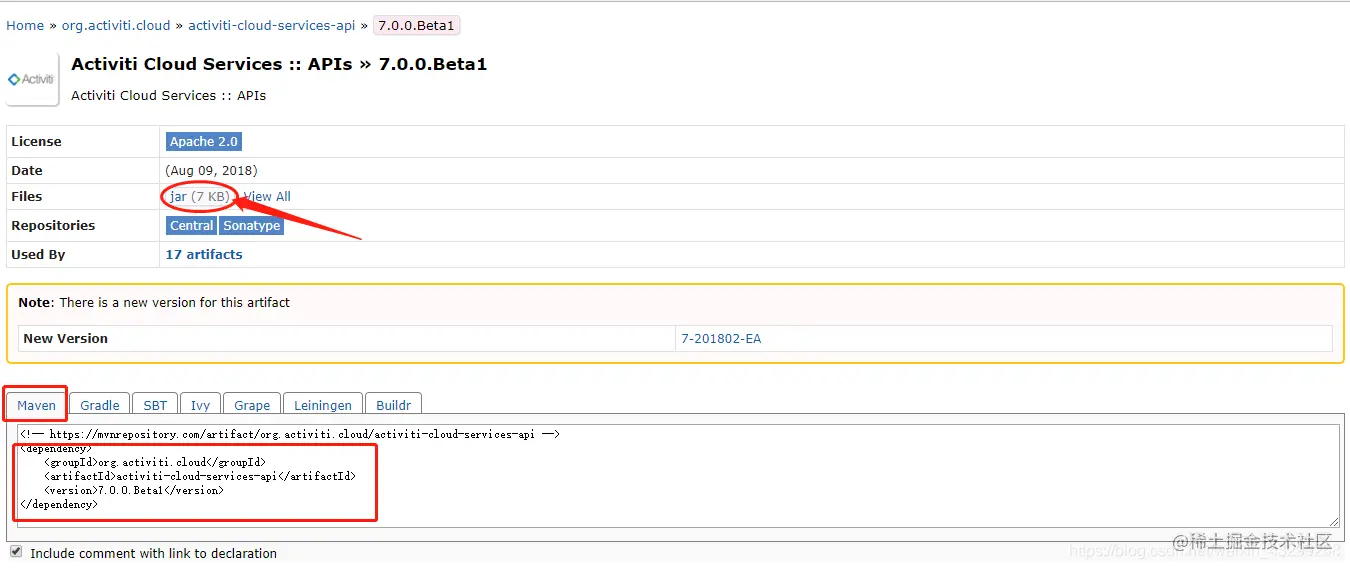This screenshot has height=569, width=1350.
Task: Click the Activiti logo image
Action: point(32,80)
